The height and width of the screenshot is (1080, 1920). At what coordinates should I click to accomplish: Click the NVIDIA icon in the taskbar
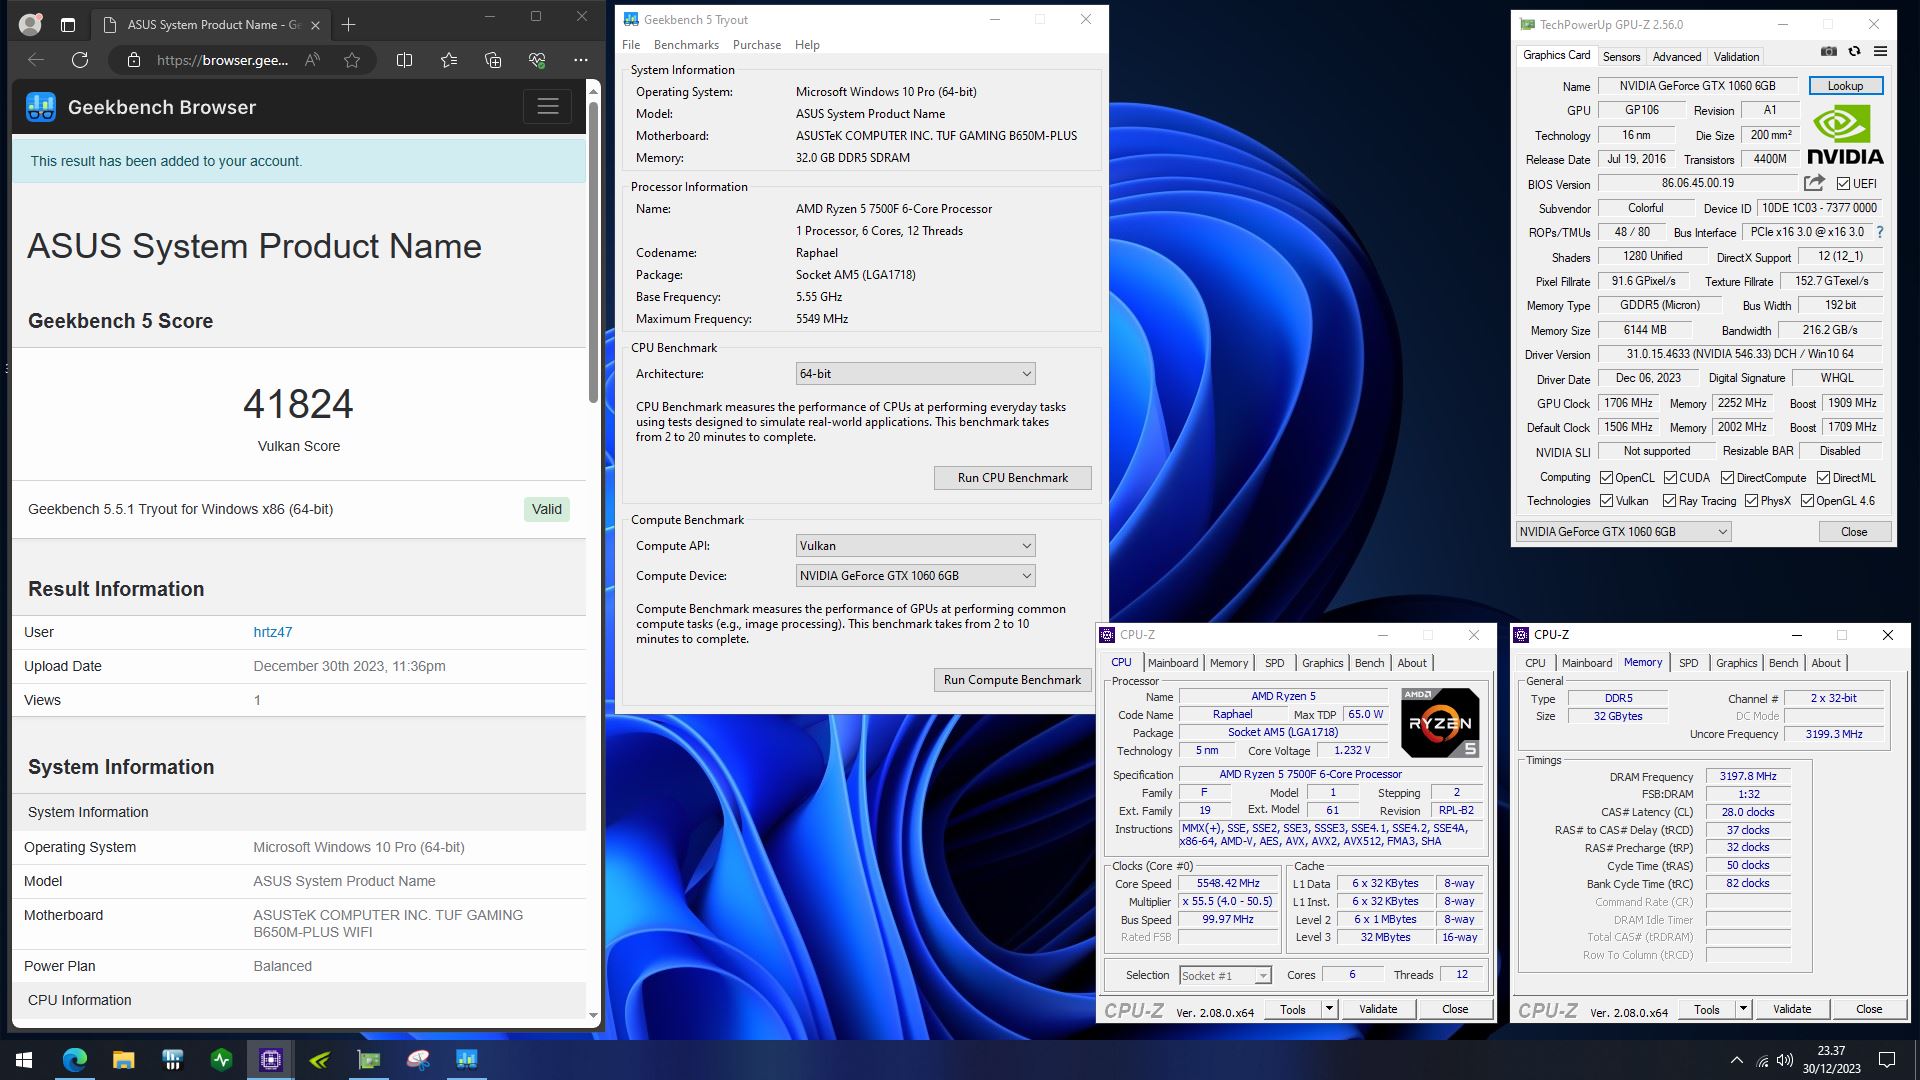click(x=320, y=1060)
